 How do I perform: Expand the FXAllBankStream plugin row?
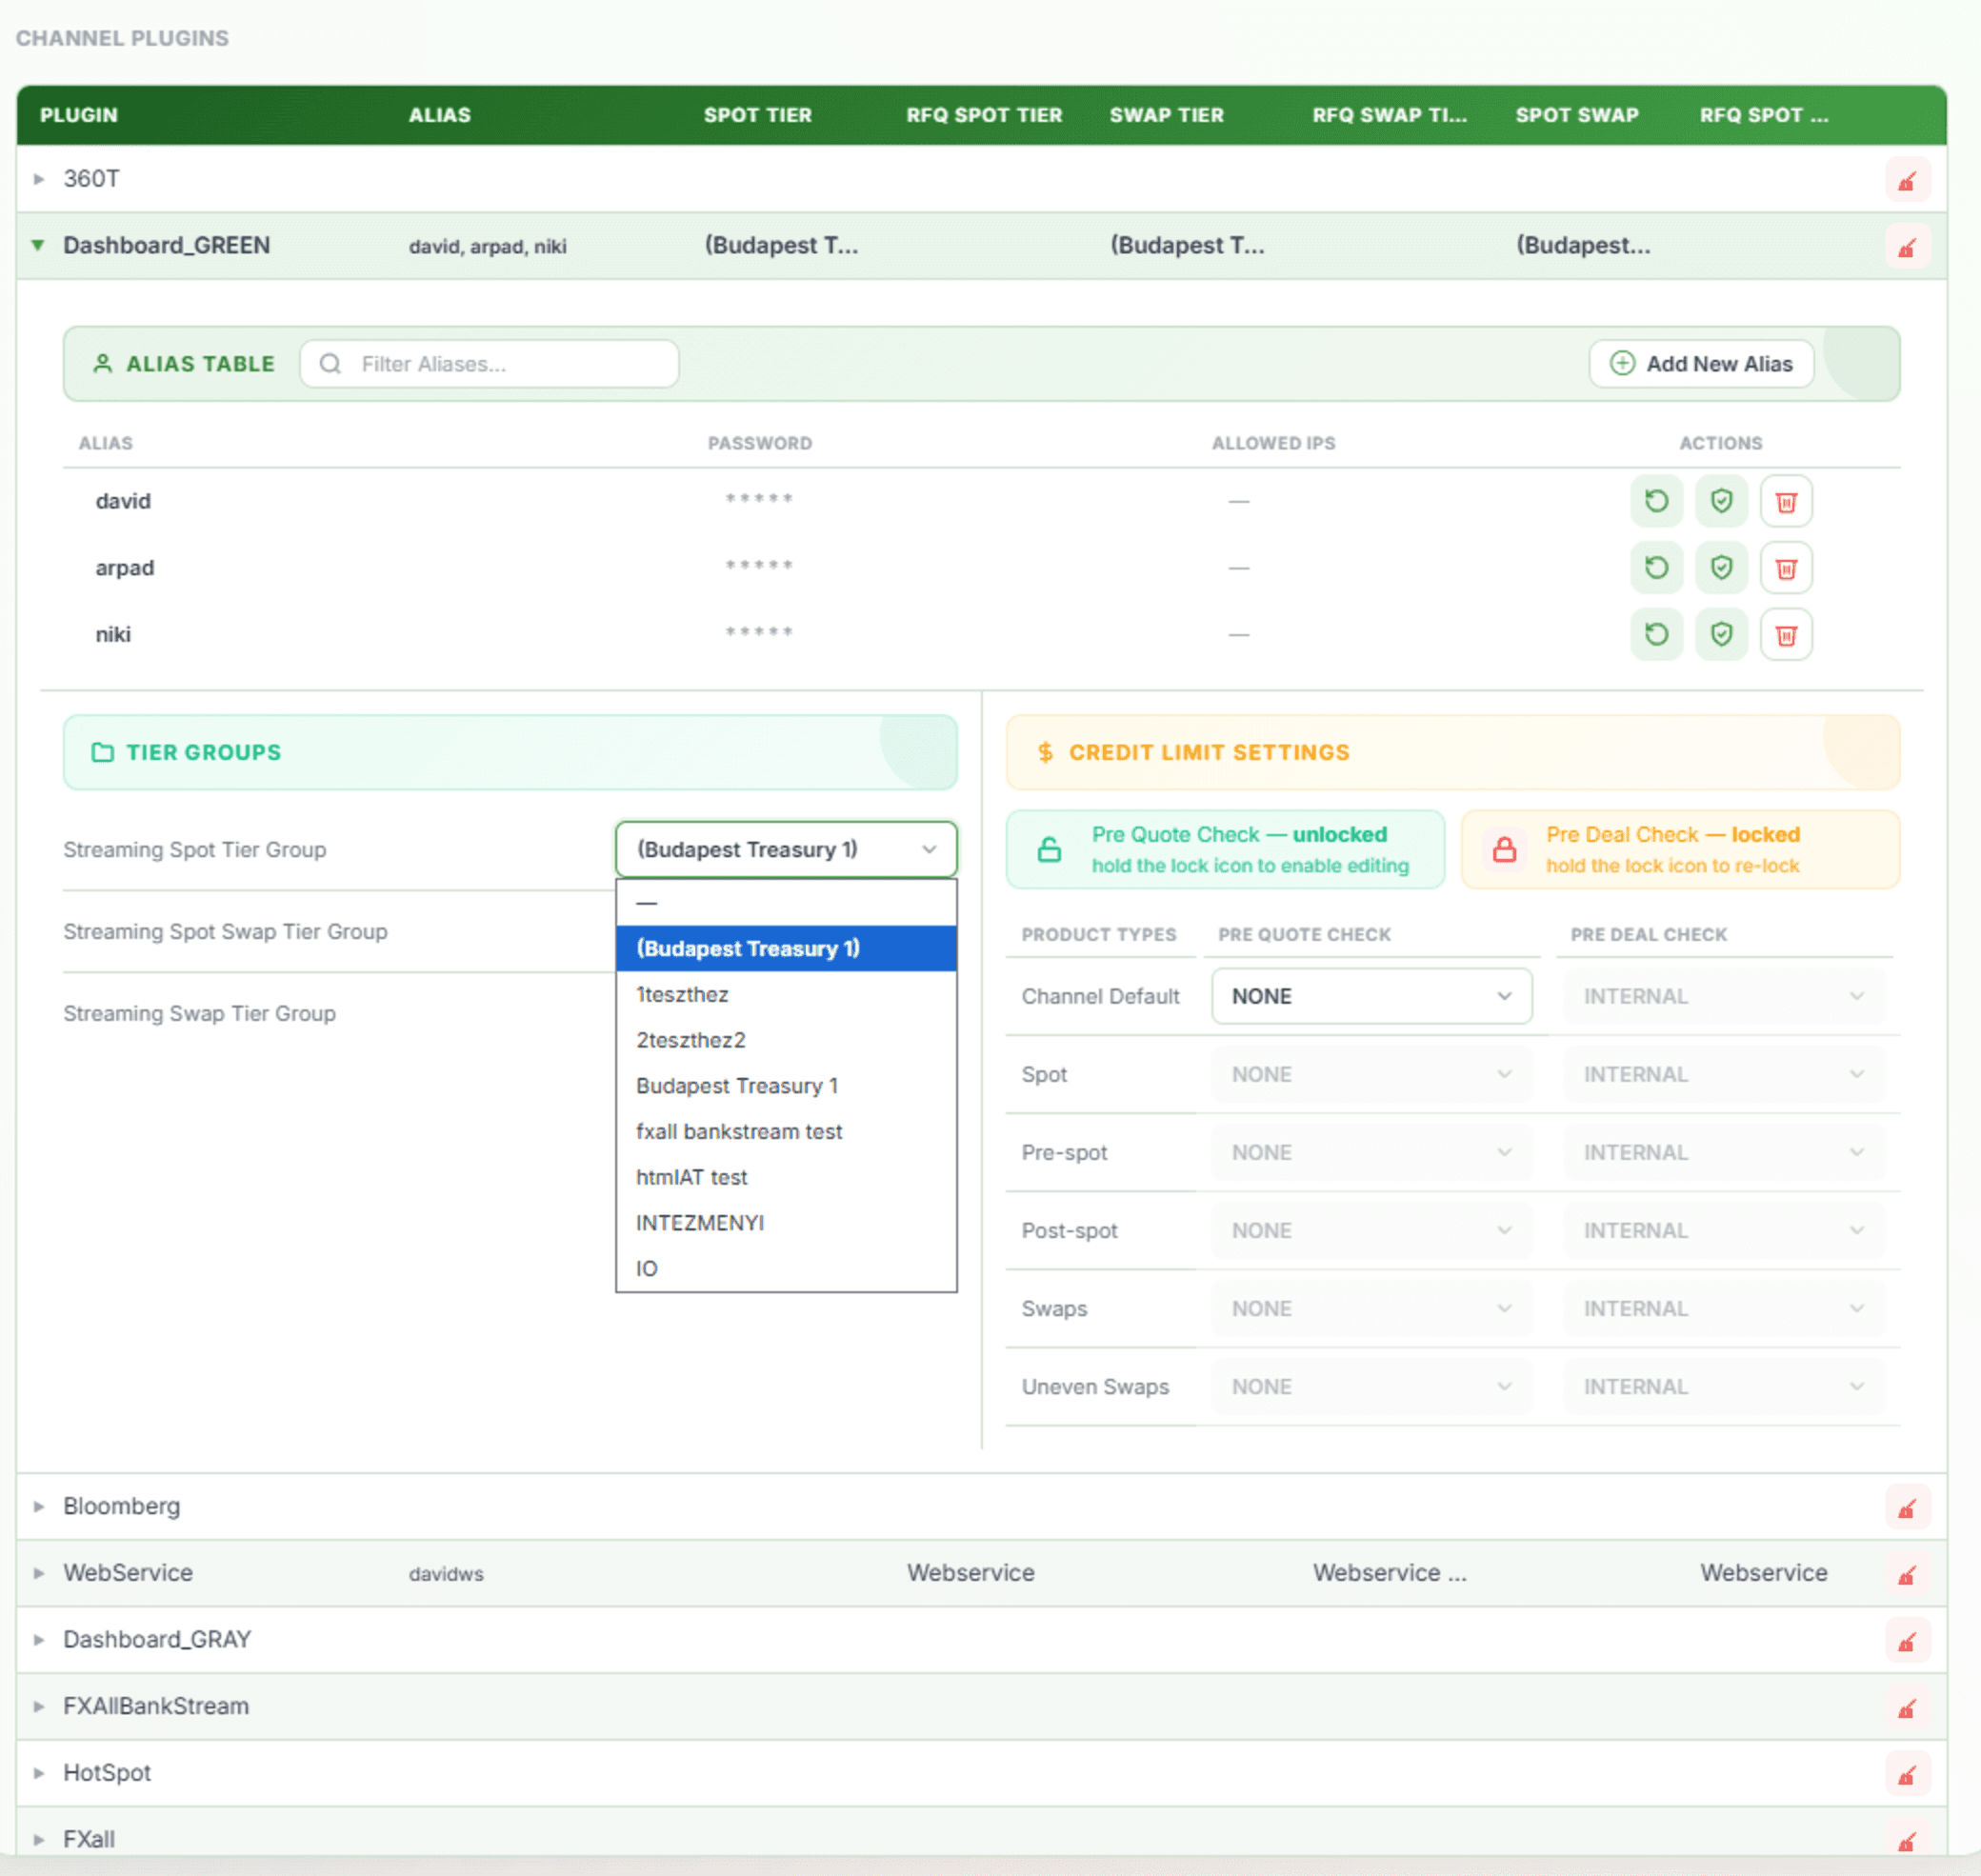coord(39,1706)
